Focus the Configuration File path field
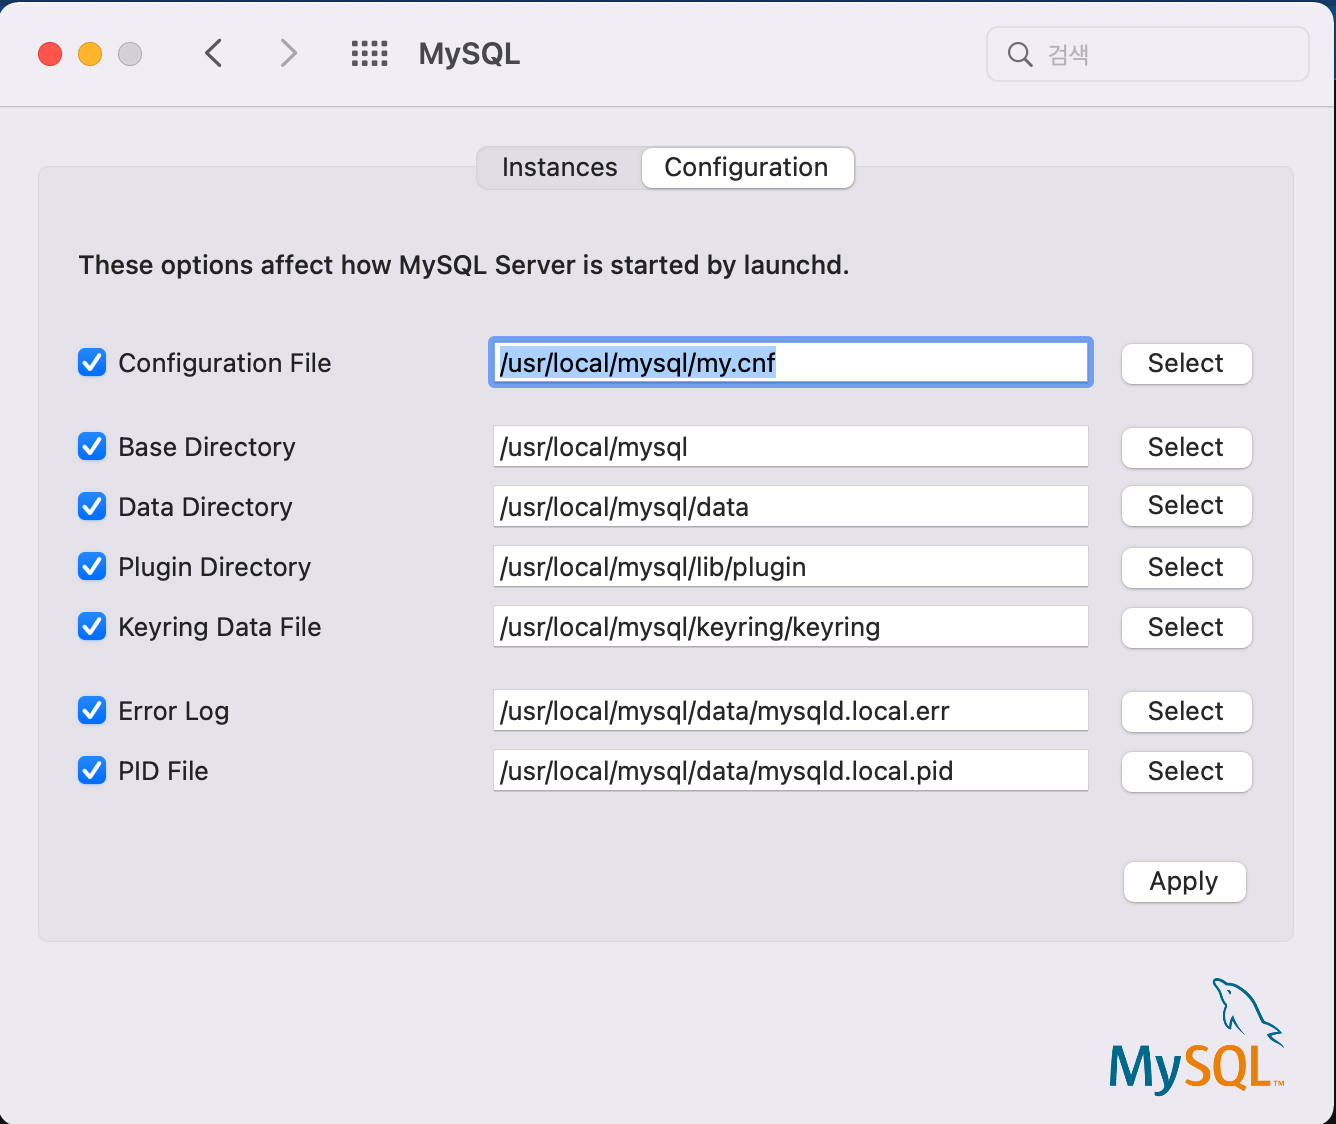The height and width of the screenshot is (1124, 1336). coord(790,362)
